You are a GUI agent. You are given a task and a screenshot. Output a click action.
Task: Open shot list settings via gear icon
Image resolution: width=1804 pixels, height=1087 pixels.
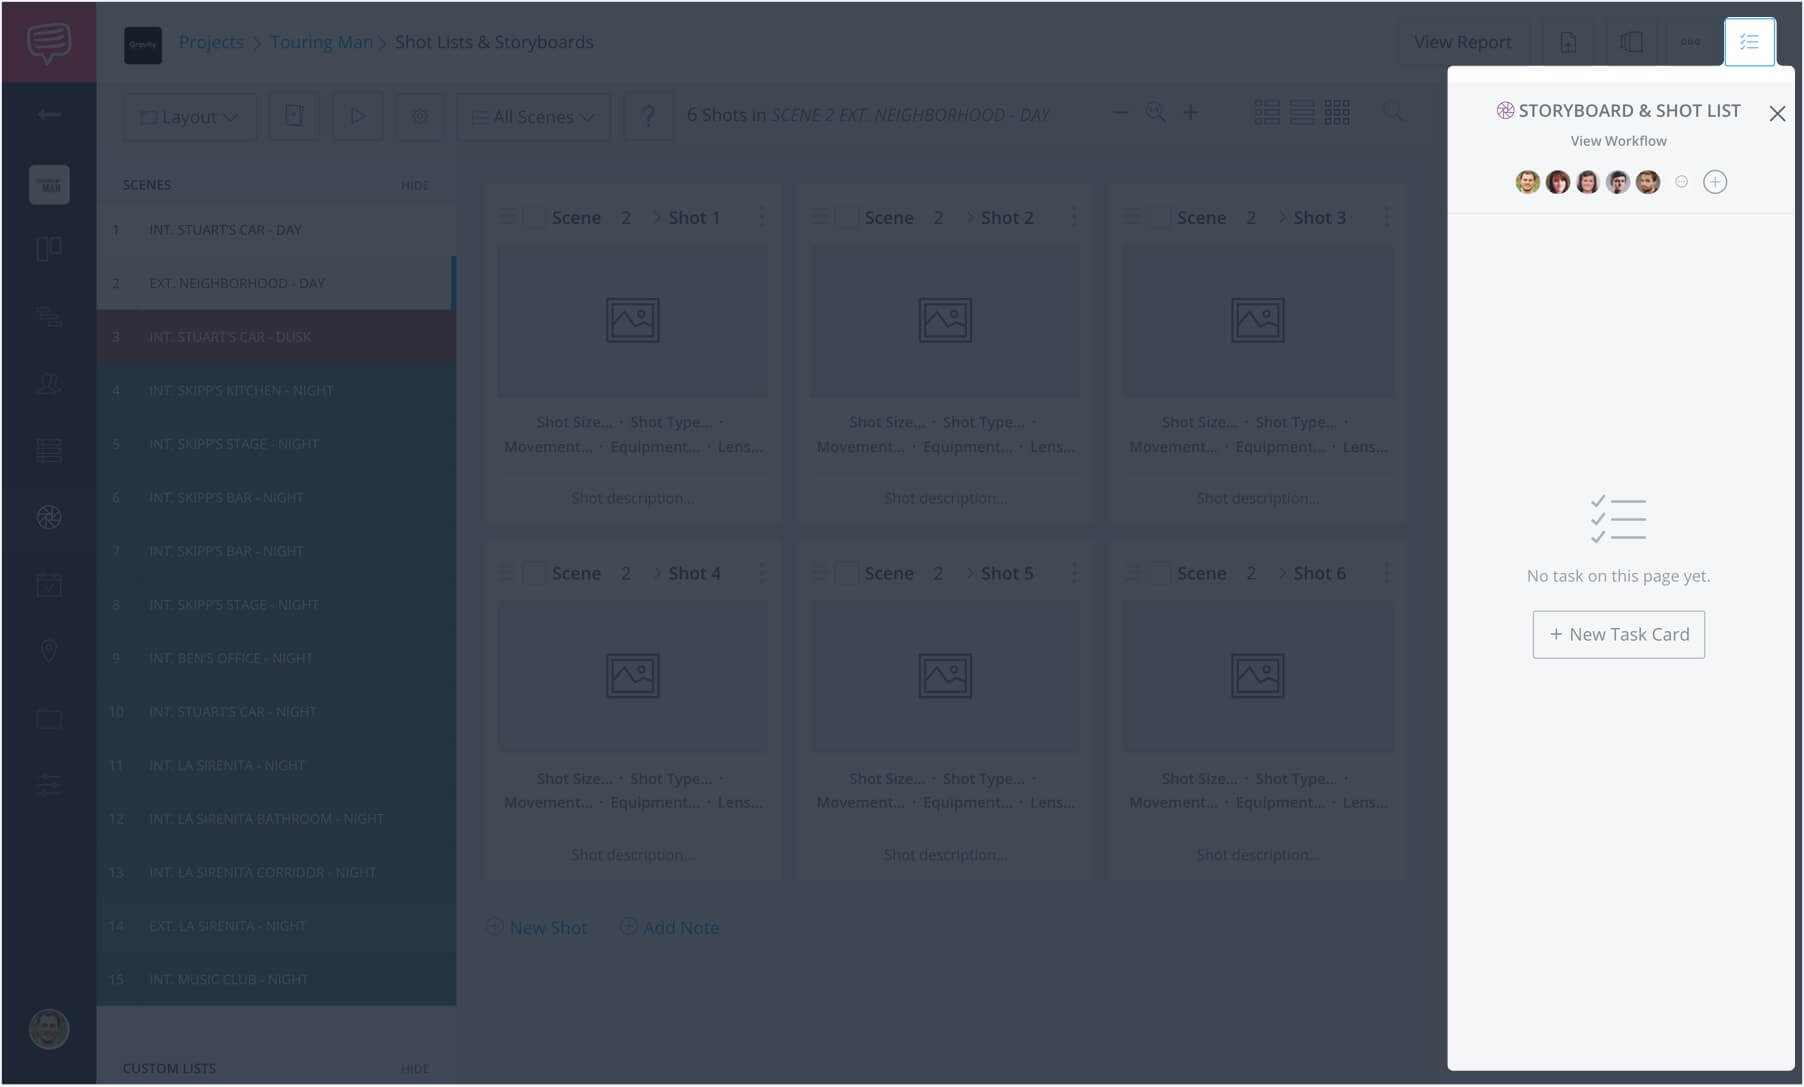tap(420, 116)
